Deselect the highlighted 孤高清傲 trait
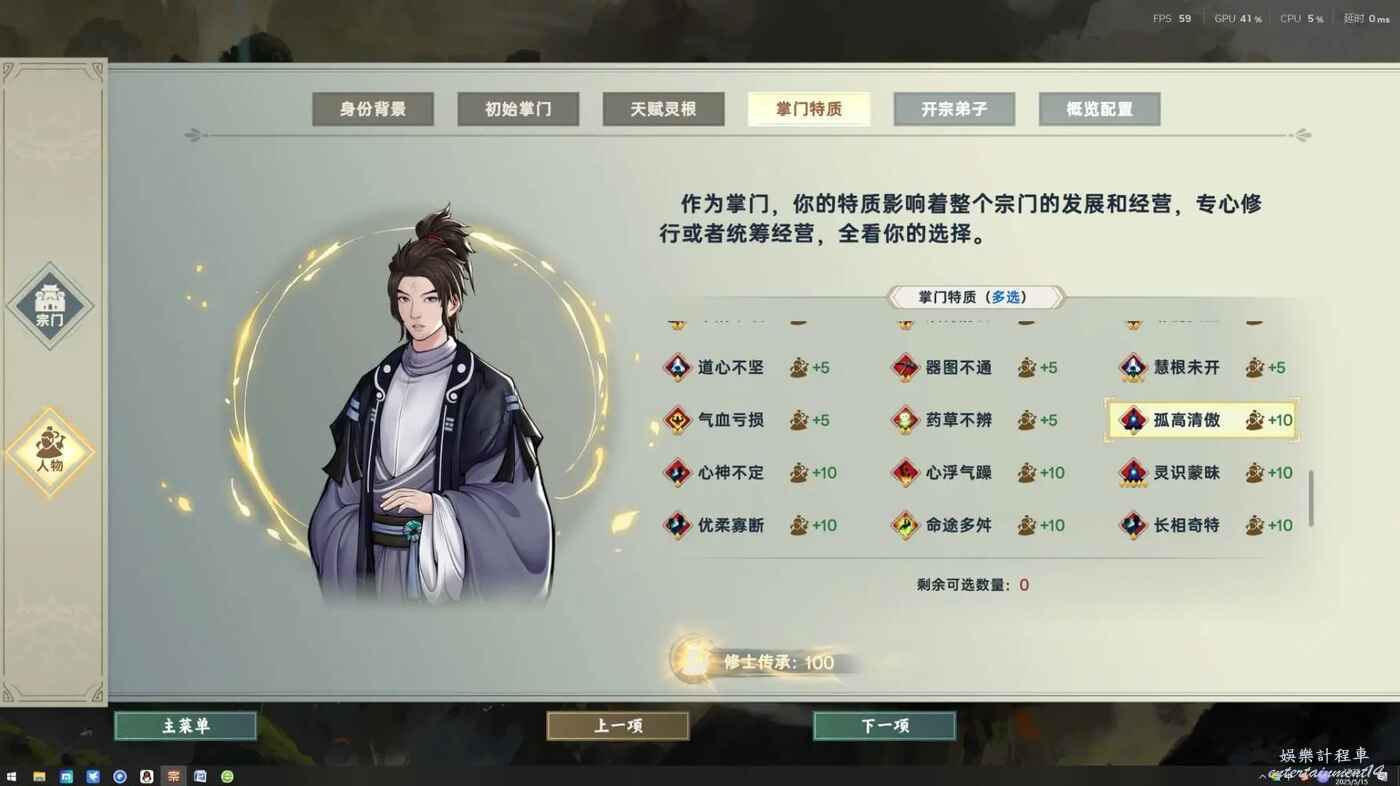The height and width of the screenshot is (786, 1400). pyautogui.click(x=1202, y=420)
